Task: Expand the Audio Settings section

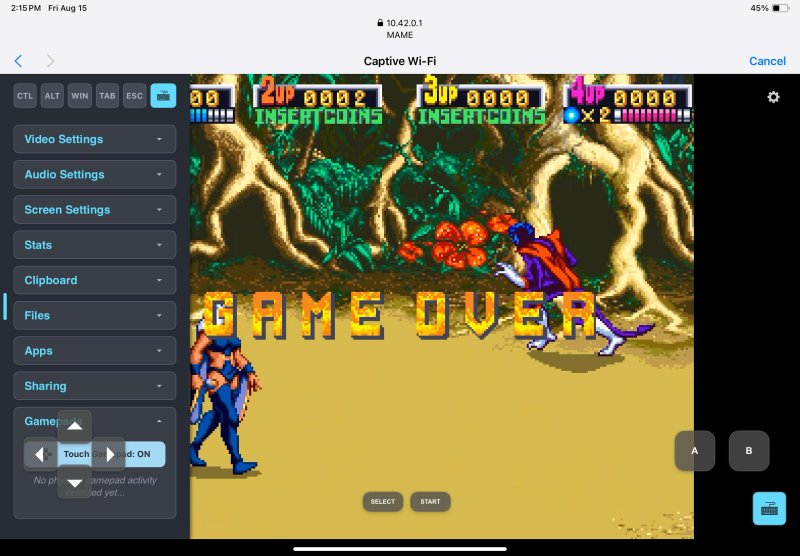Action: pyautogui.click(x=95, y=174)
